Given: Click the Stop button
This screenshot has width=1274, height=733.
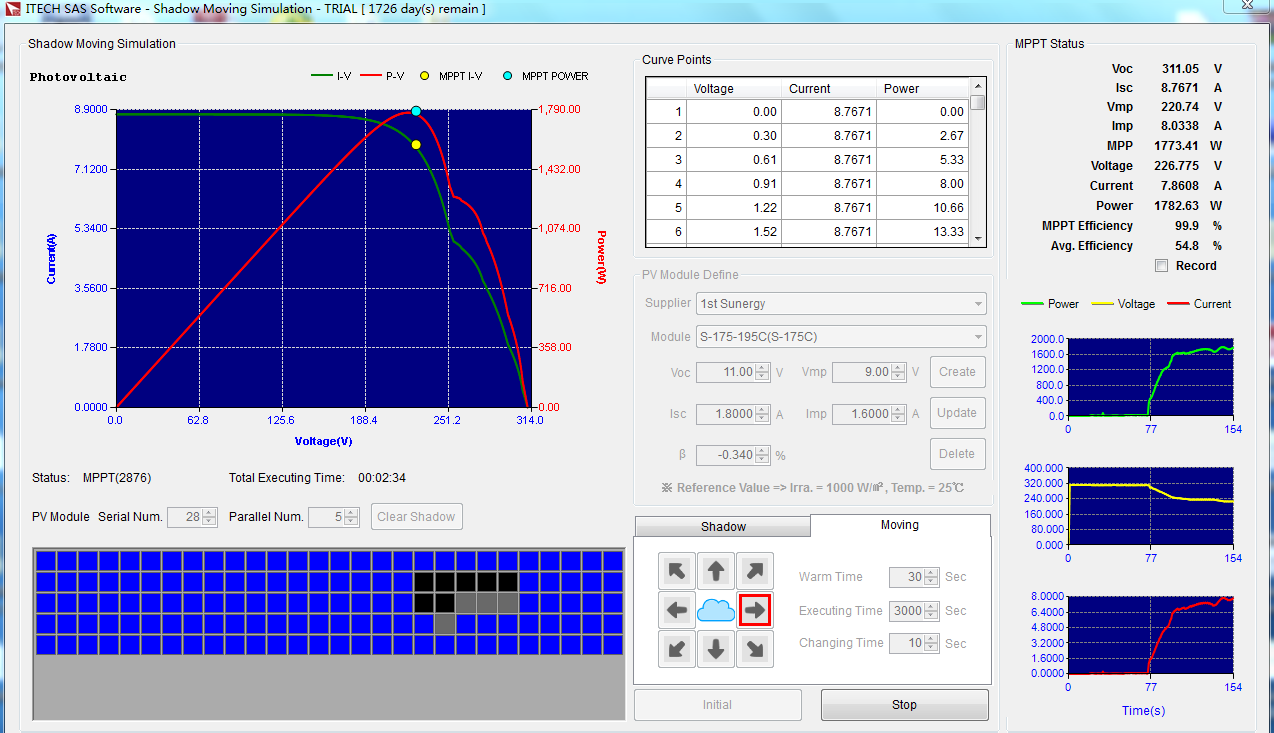Looking at the screenshot, I should (904, 705).
